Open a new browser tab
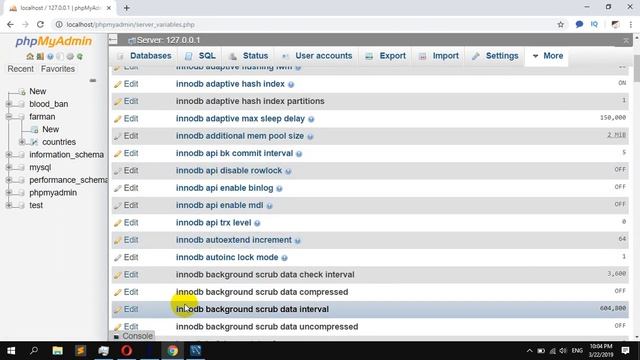Screen dimensions: 640x360 127,8
